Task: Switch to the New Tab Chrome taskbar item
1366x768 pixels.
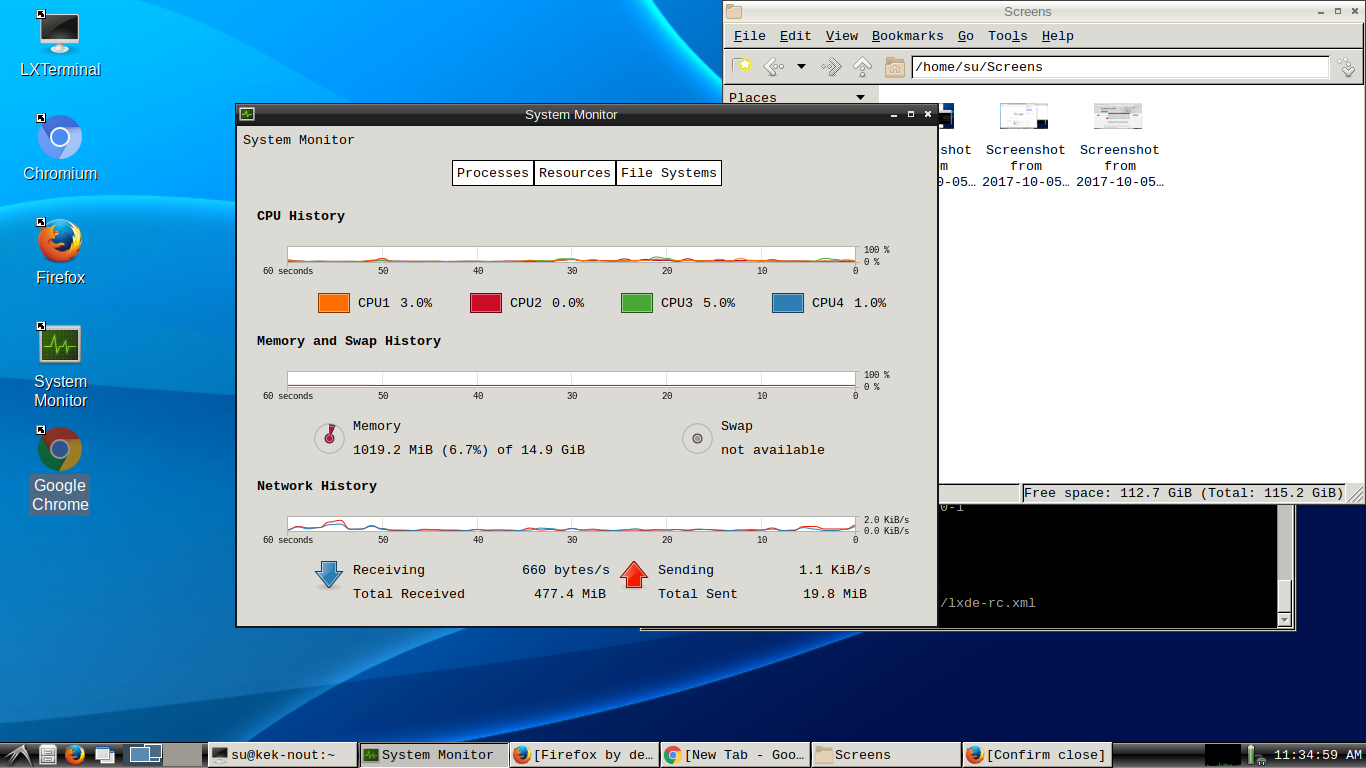Action: click(735, 755)
